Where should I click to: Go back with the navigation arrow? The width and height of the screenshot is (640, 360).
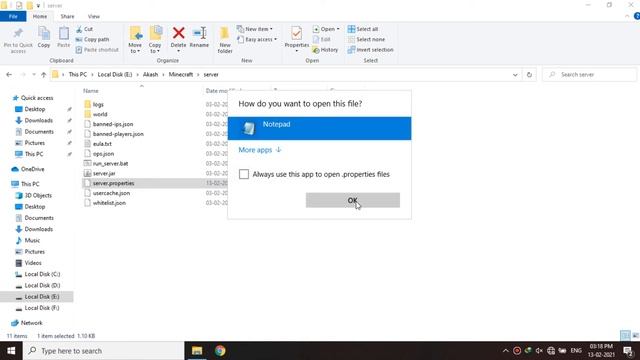[x=9, y=75]
